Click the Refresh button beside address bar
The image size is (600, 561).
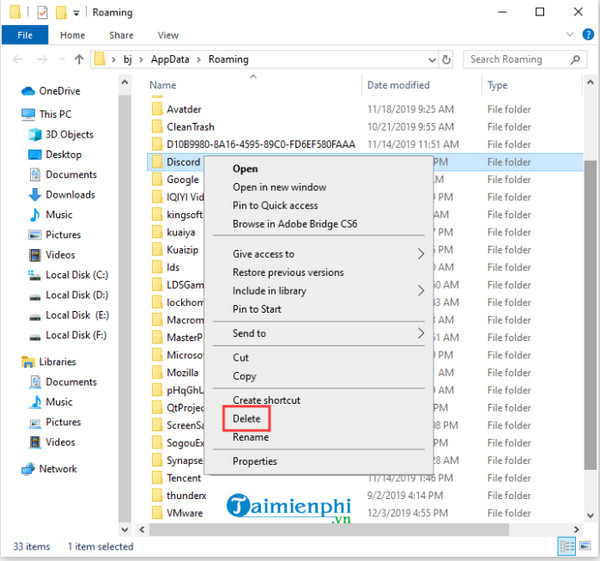pos(446,60)
